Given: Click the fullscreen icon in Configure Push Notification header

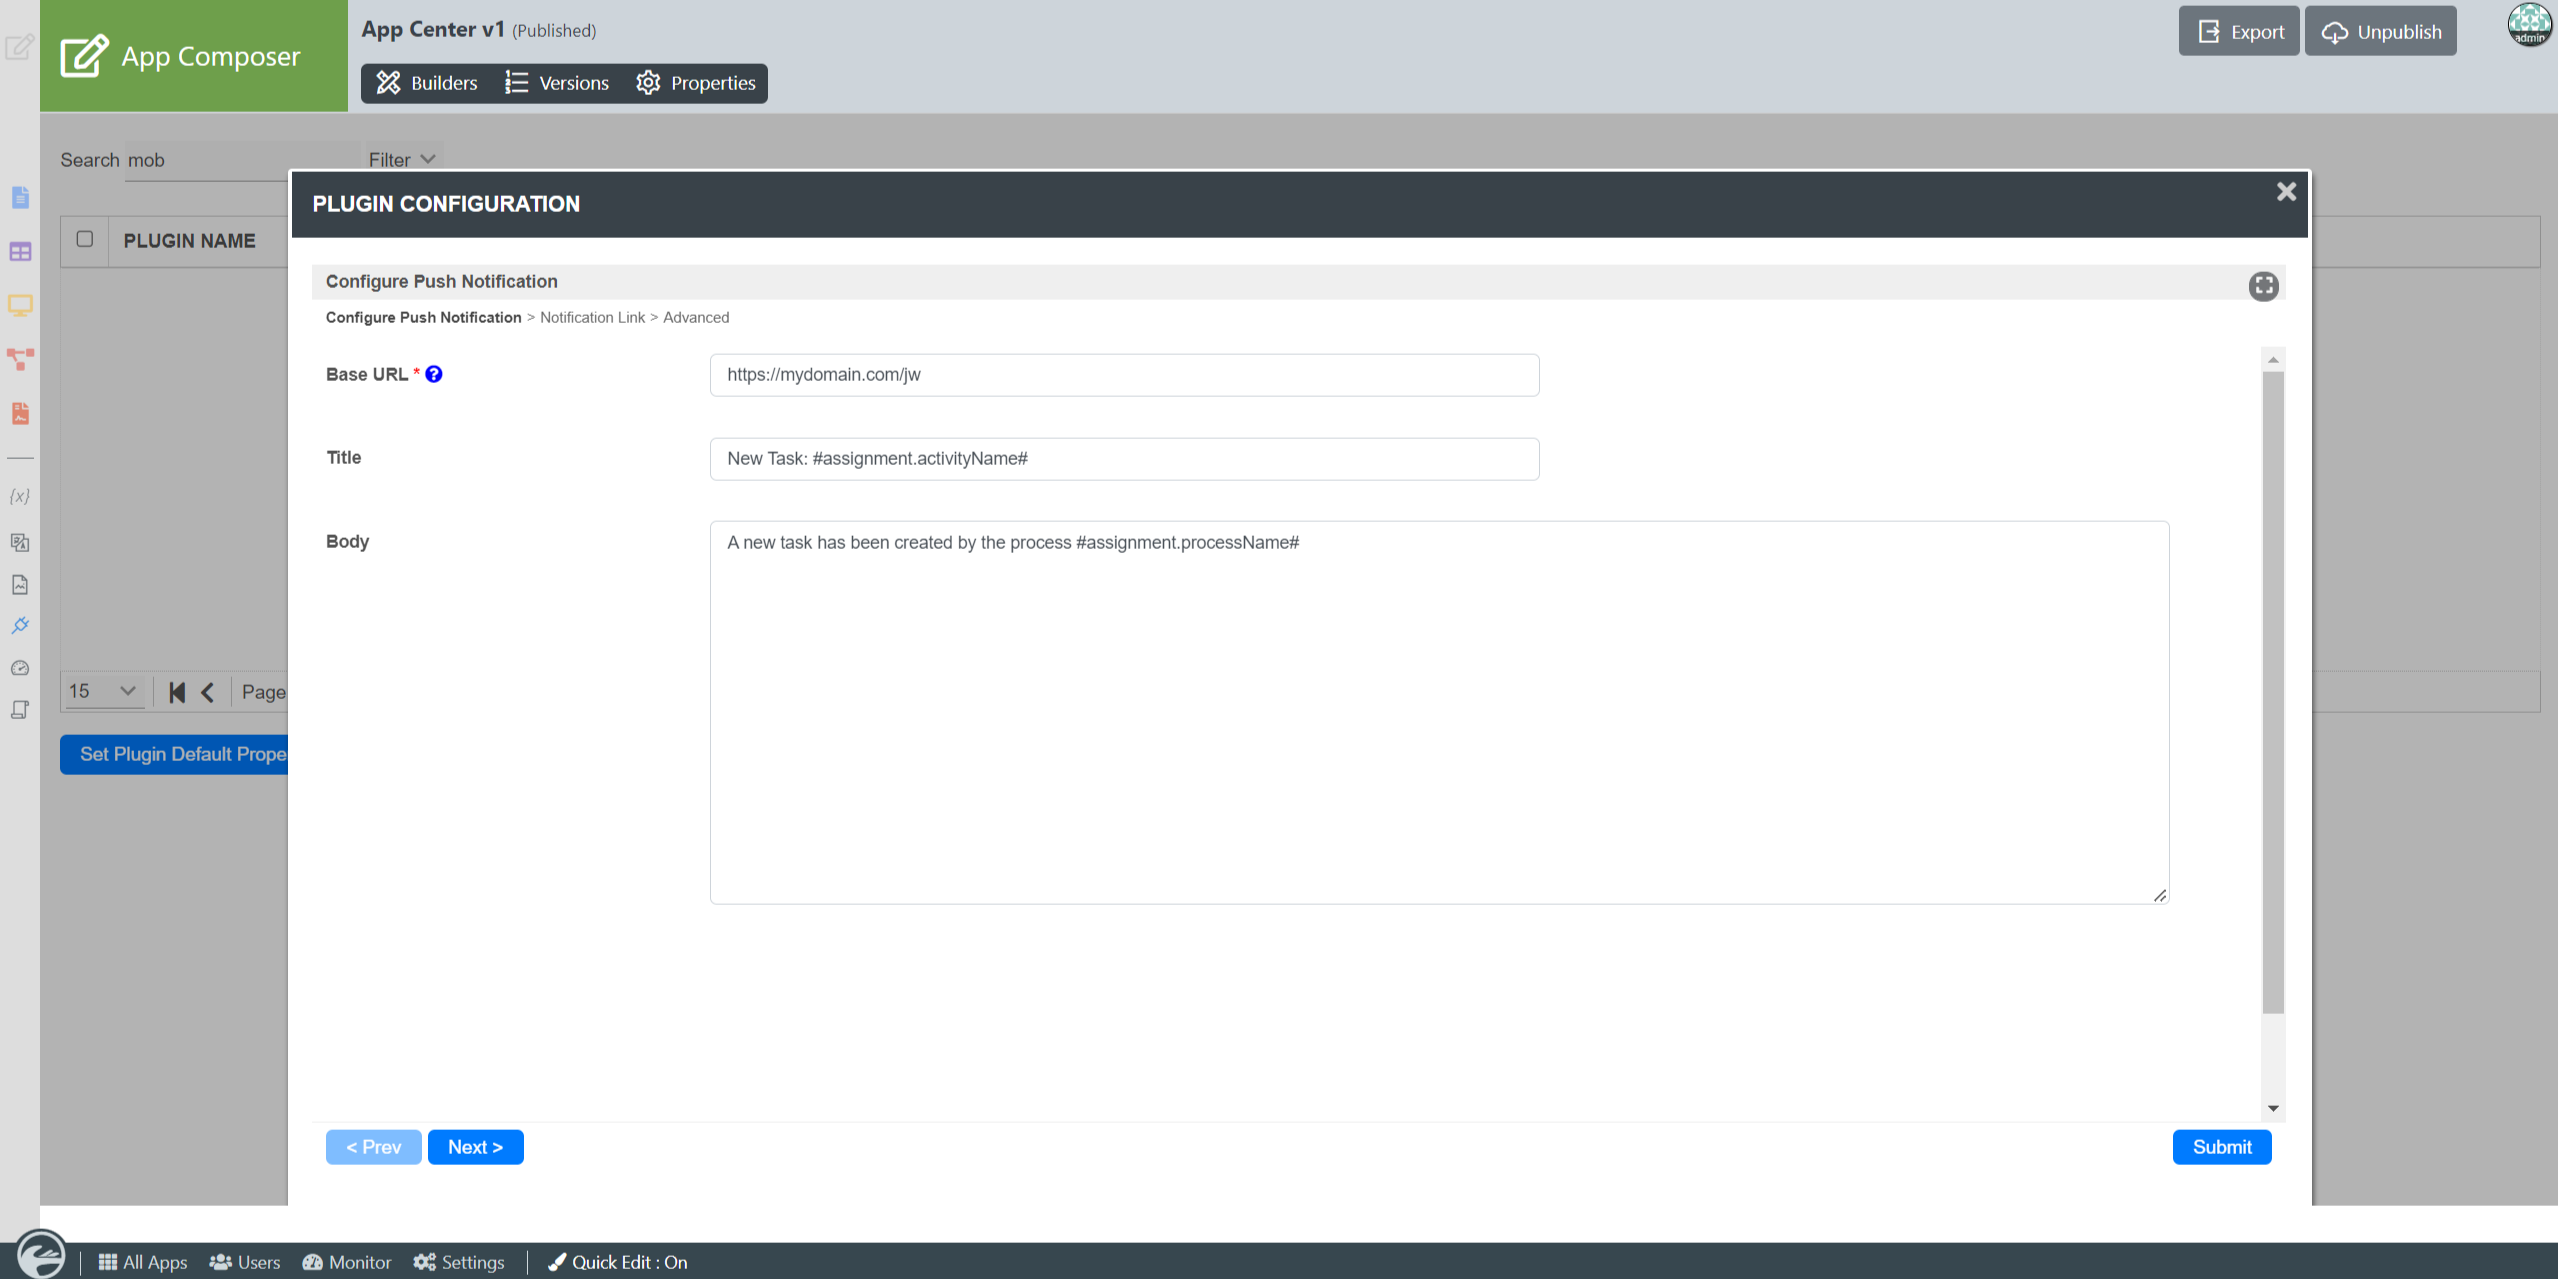Looking at the screenshot, I should tap(2263, 286).
